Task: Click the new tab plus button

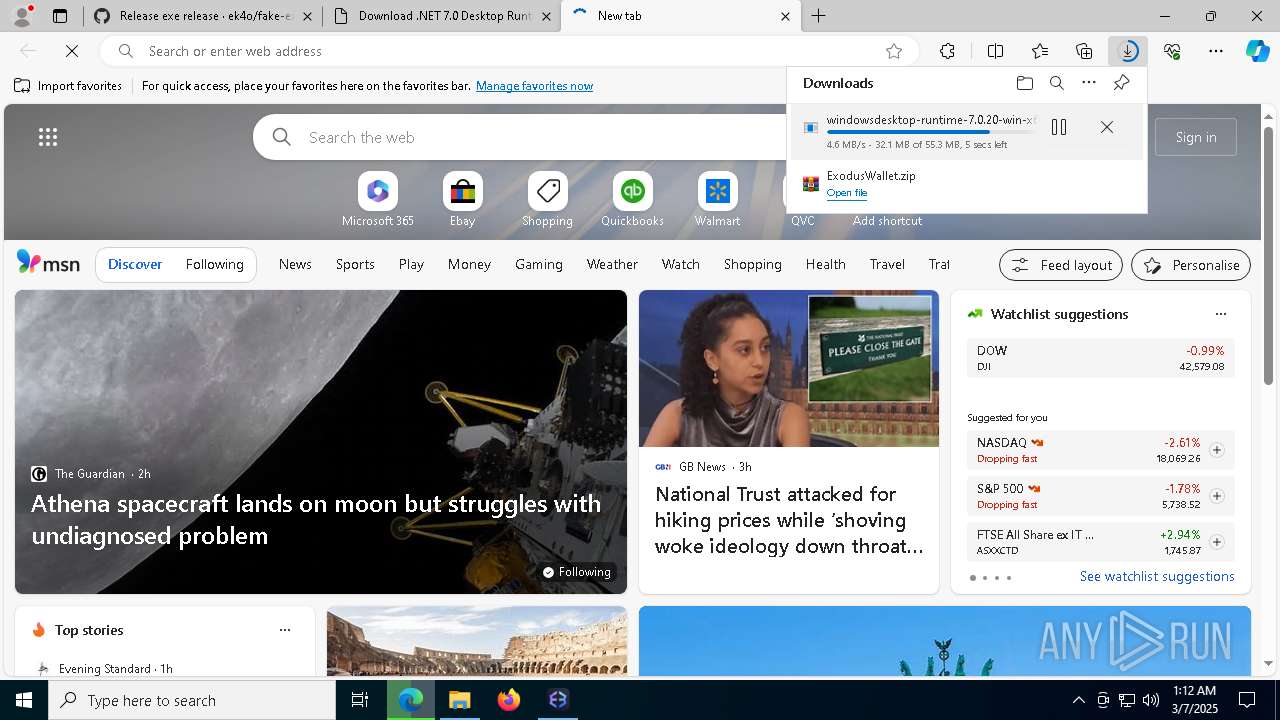Action: [x=818, y=16]
